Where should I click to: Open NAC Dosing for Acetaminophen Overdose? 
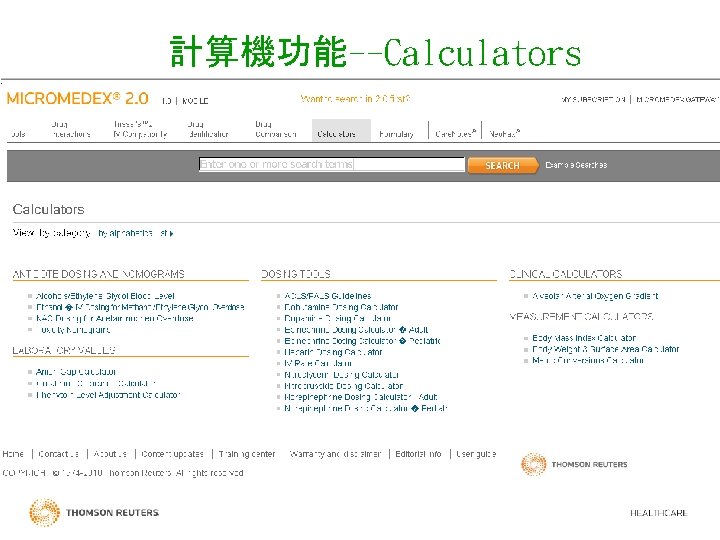coord(115,318)
